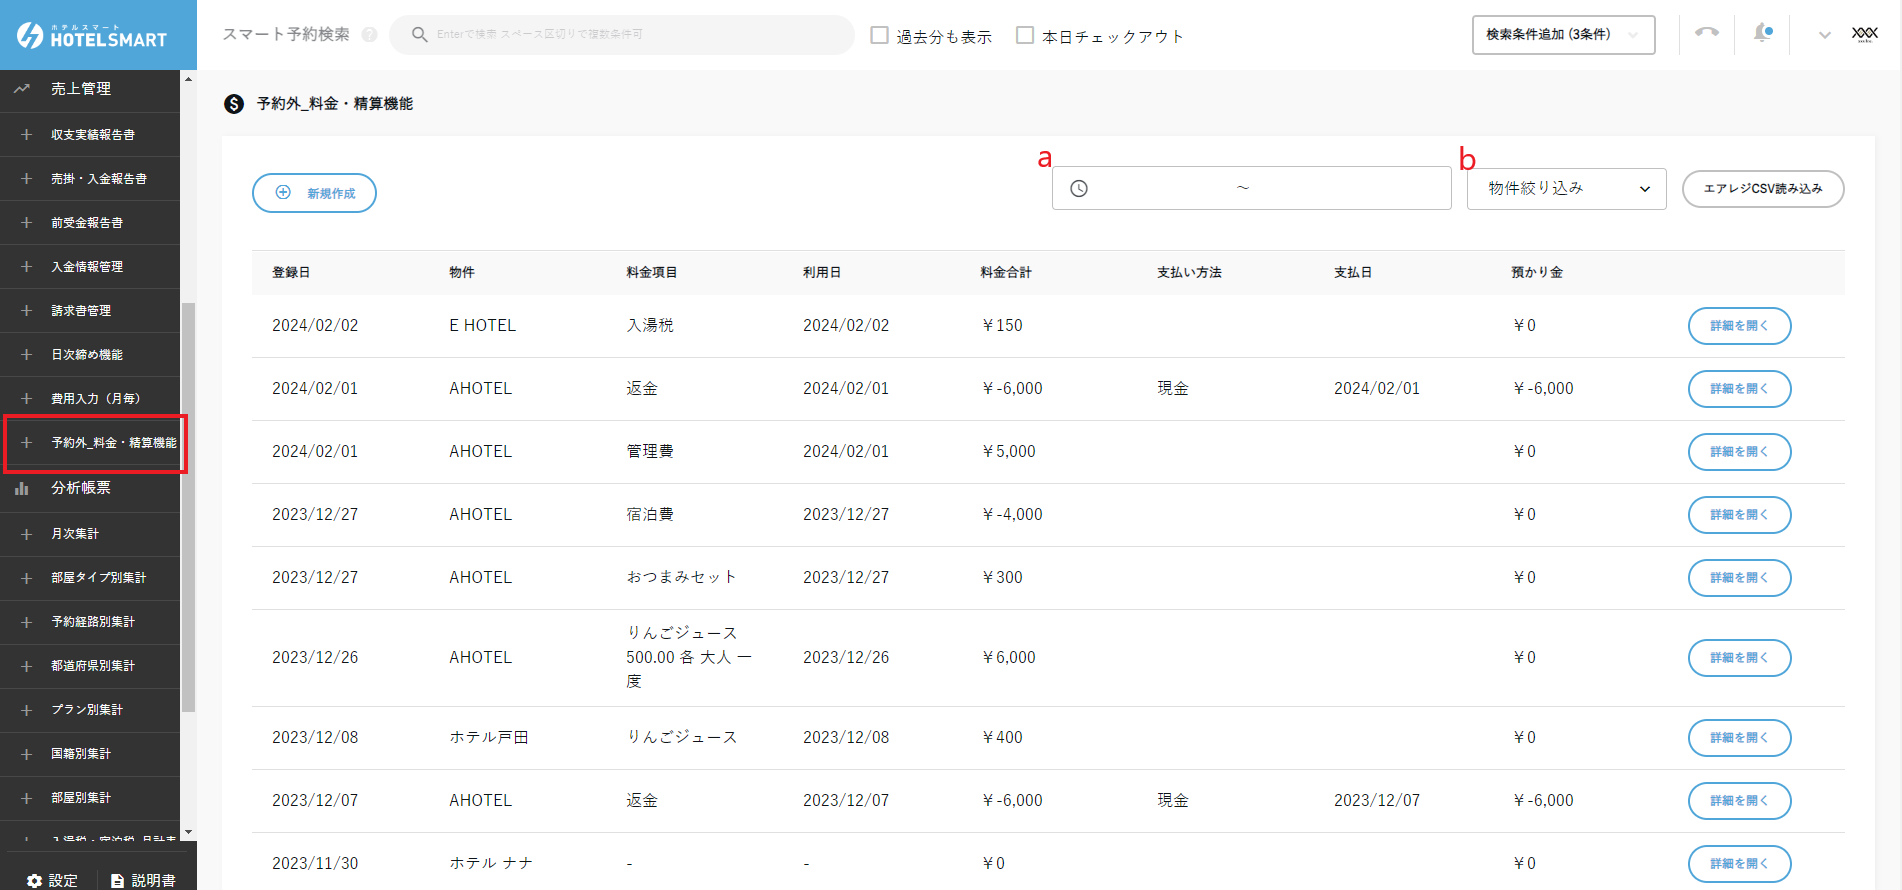Click the phone call icon in header

[x=1706, y=33]
